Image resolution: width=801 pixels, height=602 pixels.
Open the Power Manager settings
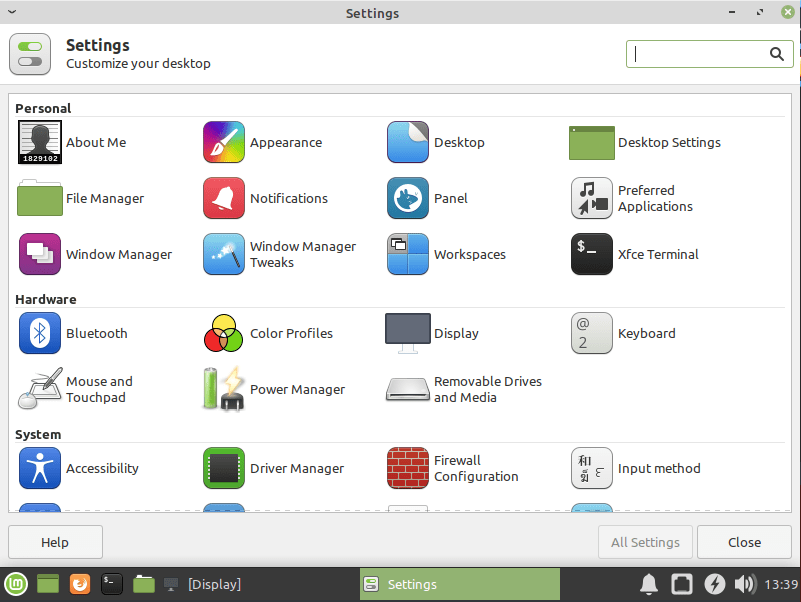click(223, 389)
